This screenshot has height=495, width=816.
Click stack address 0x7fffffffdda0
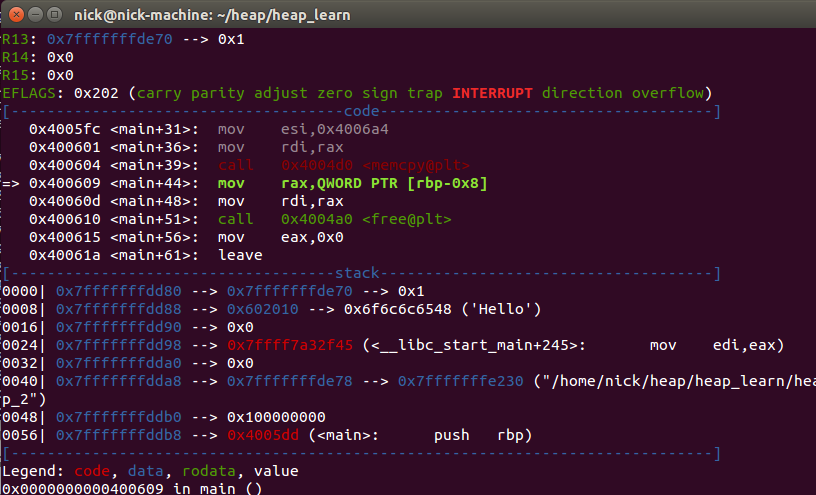[119, 363]
